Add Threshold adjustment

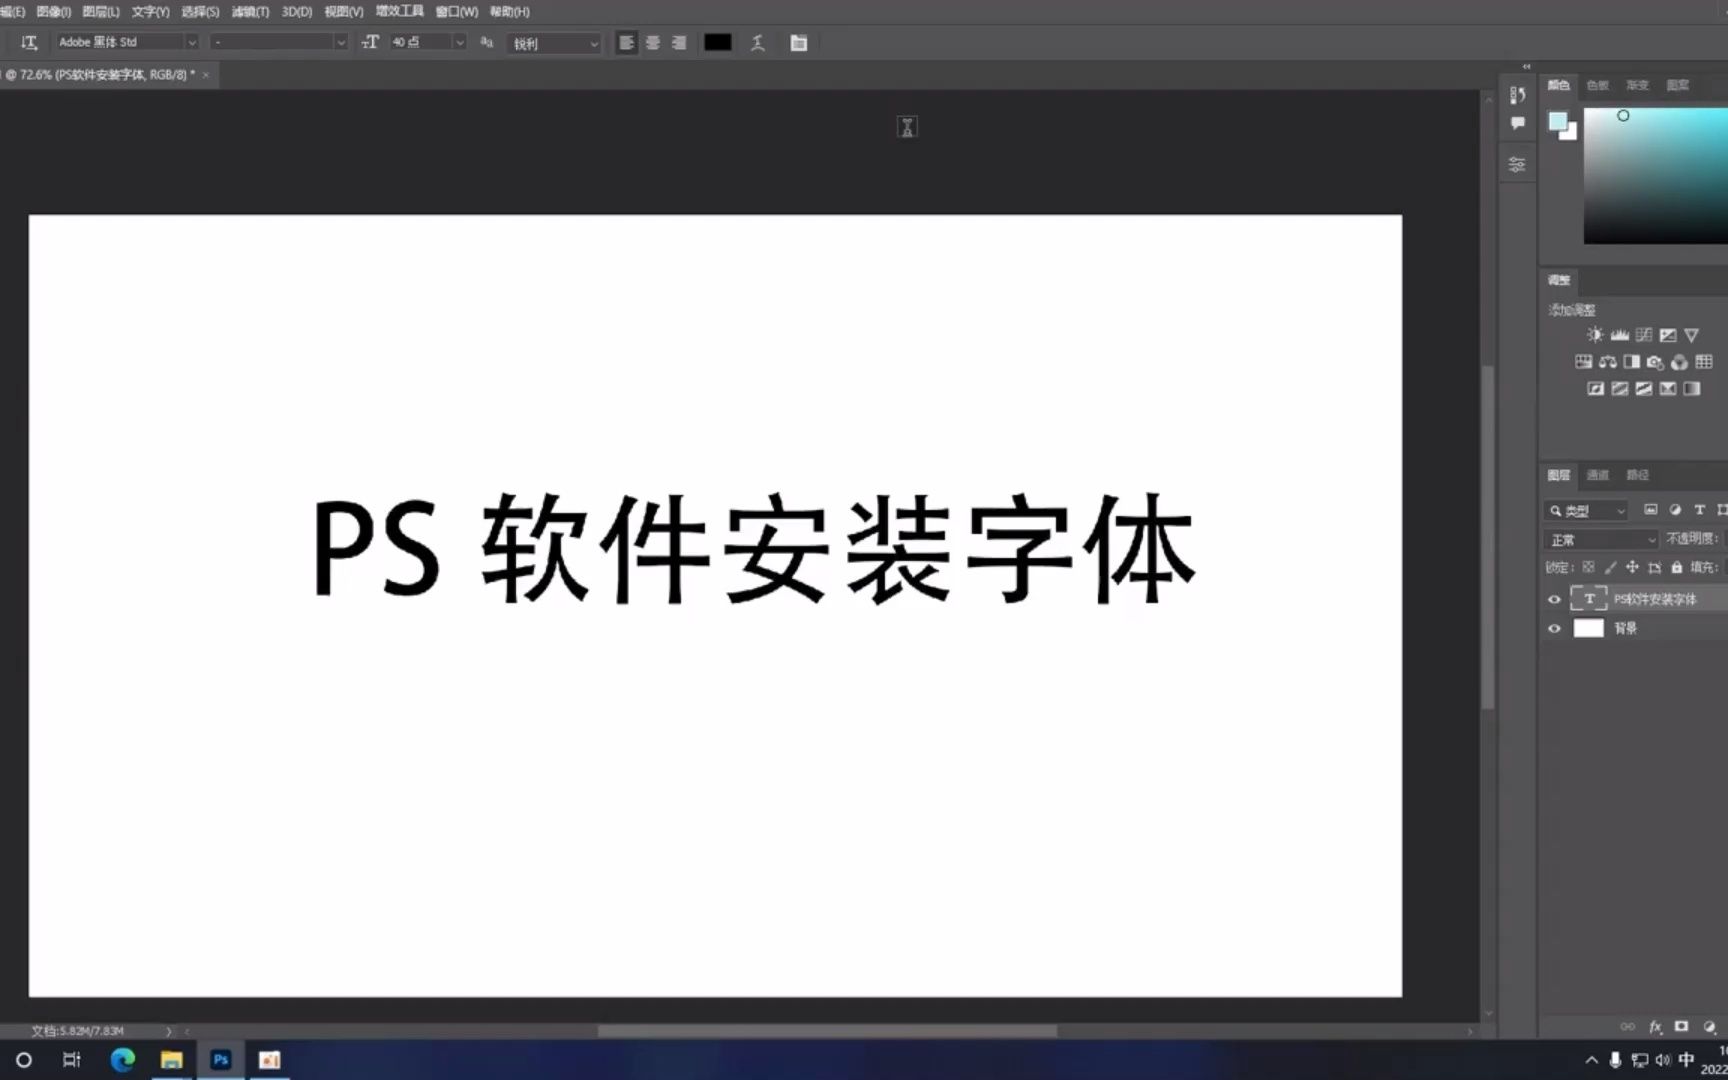click(1644, 388)
